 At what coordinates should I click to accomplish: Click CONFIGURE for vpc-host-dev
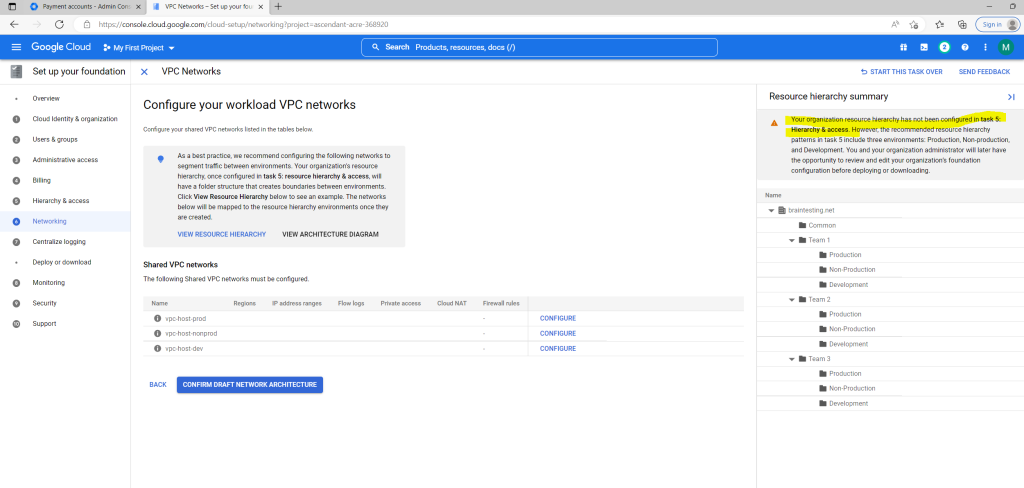click(x=558, y=349)
